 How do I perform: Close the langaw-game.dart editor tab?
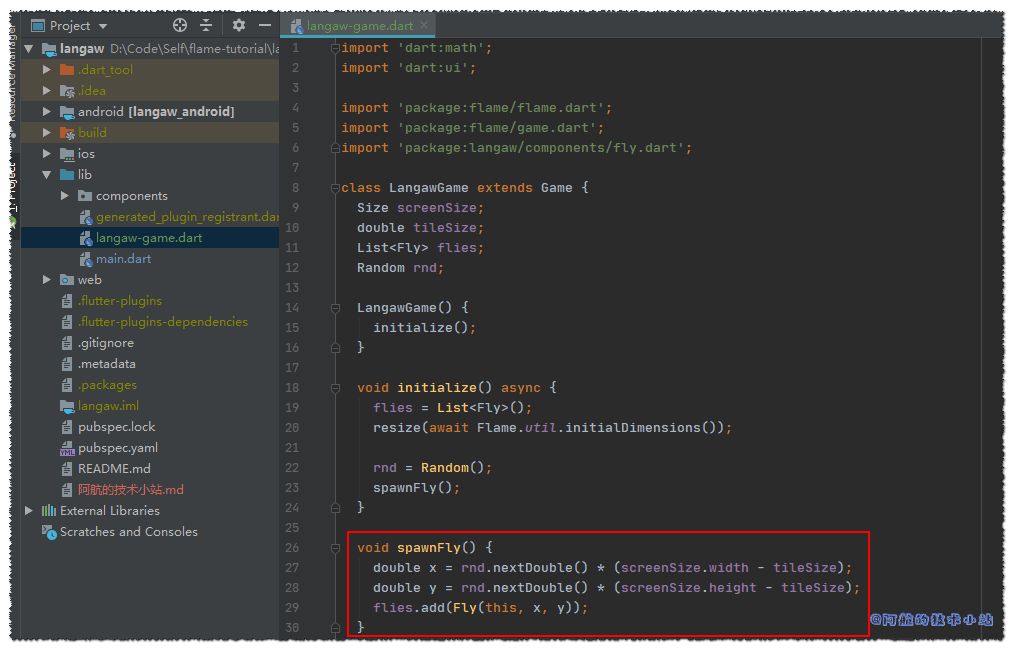424,26
